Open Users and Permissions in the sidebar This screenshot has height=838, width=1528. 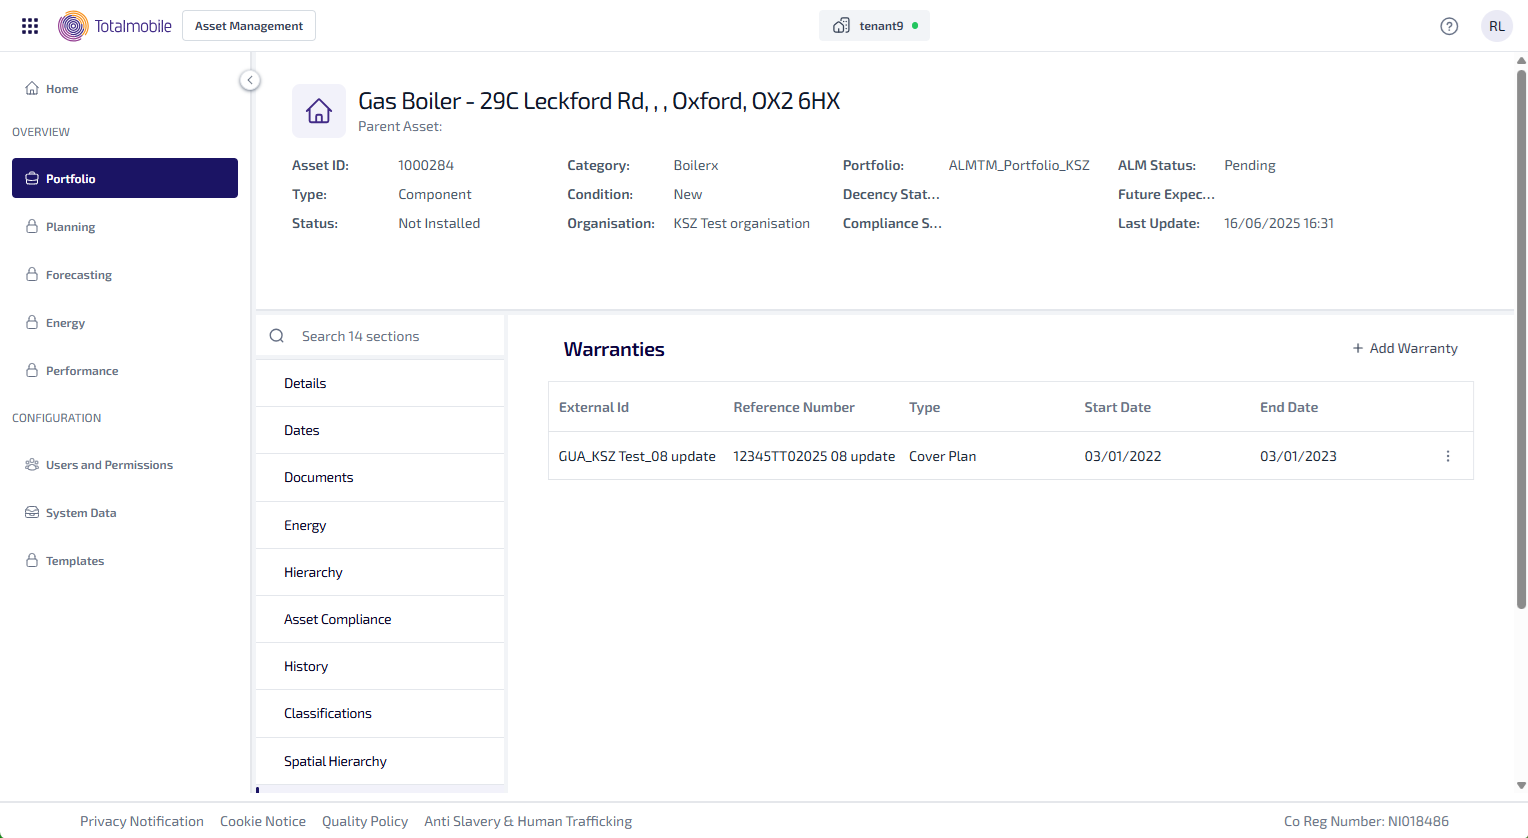point(109,465)
